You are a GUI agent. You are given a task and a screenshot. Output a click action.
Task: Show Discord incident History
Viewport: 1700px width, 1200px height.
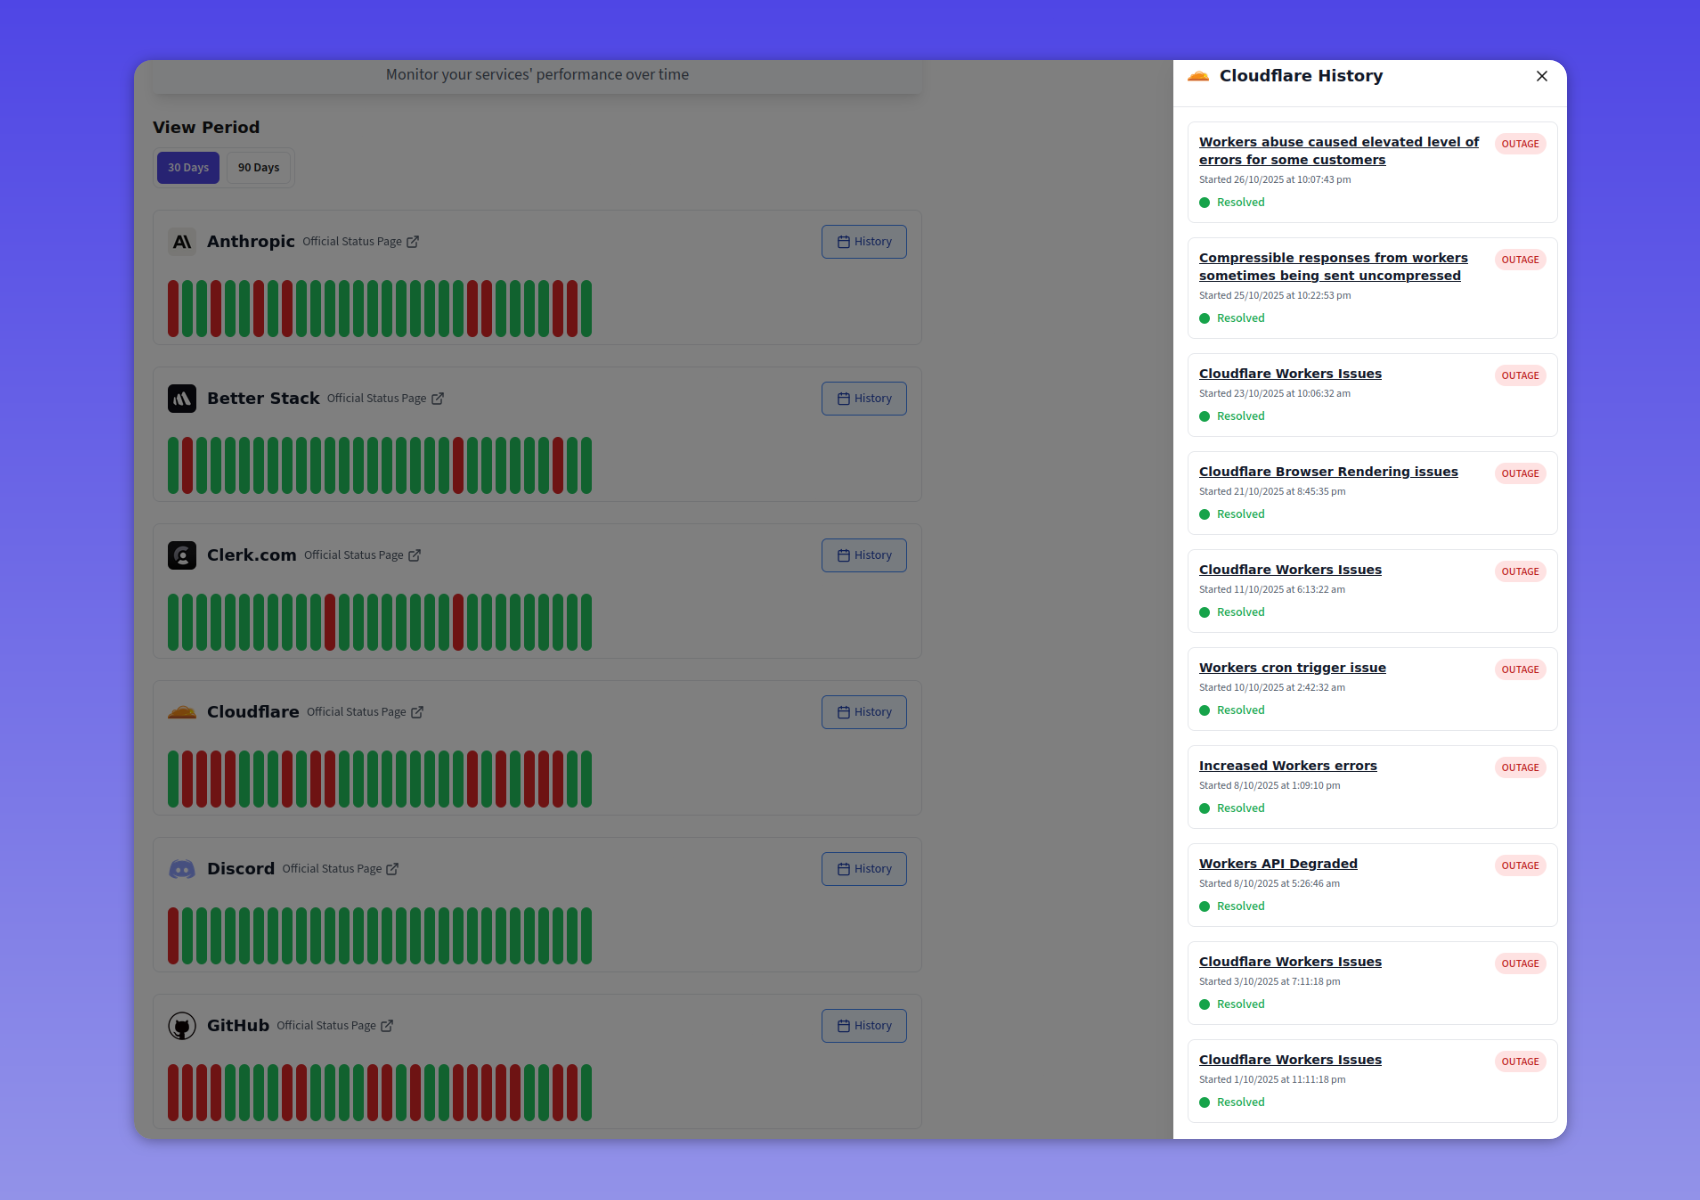click(x=864, y=869)
